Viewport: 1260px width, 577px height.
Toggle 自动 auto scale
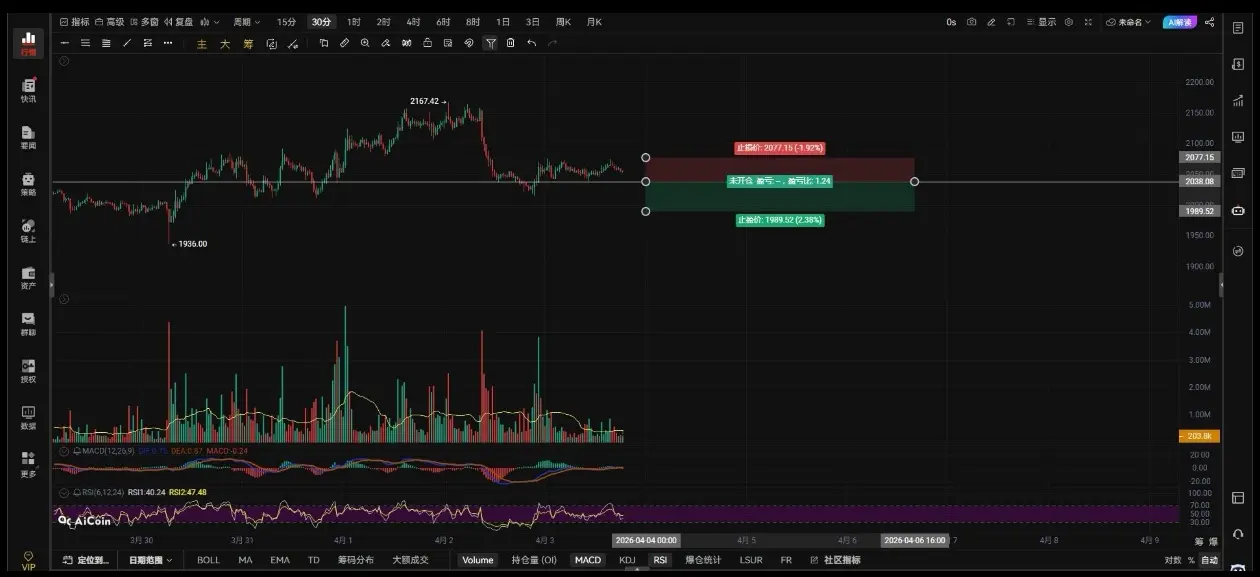1210,560
